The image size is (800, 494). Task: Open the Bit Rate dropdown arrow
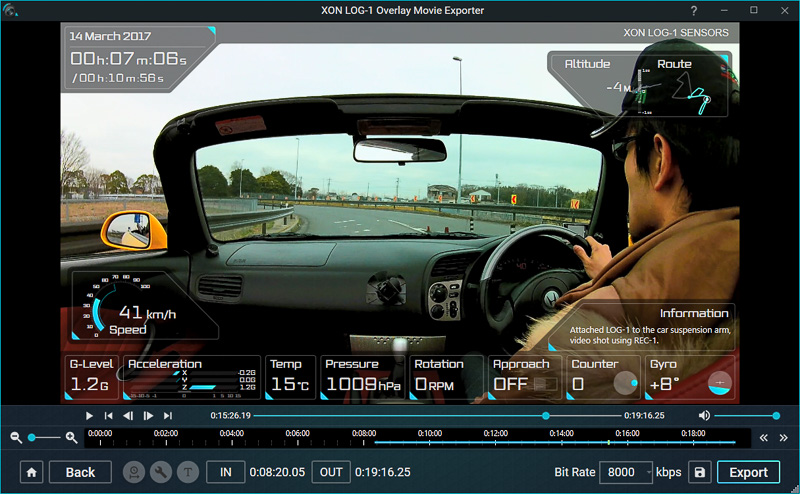tap(648, 473)
